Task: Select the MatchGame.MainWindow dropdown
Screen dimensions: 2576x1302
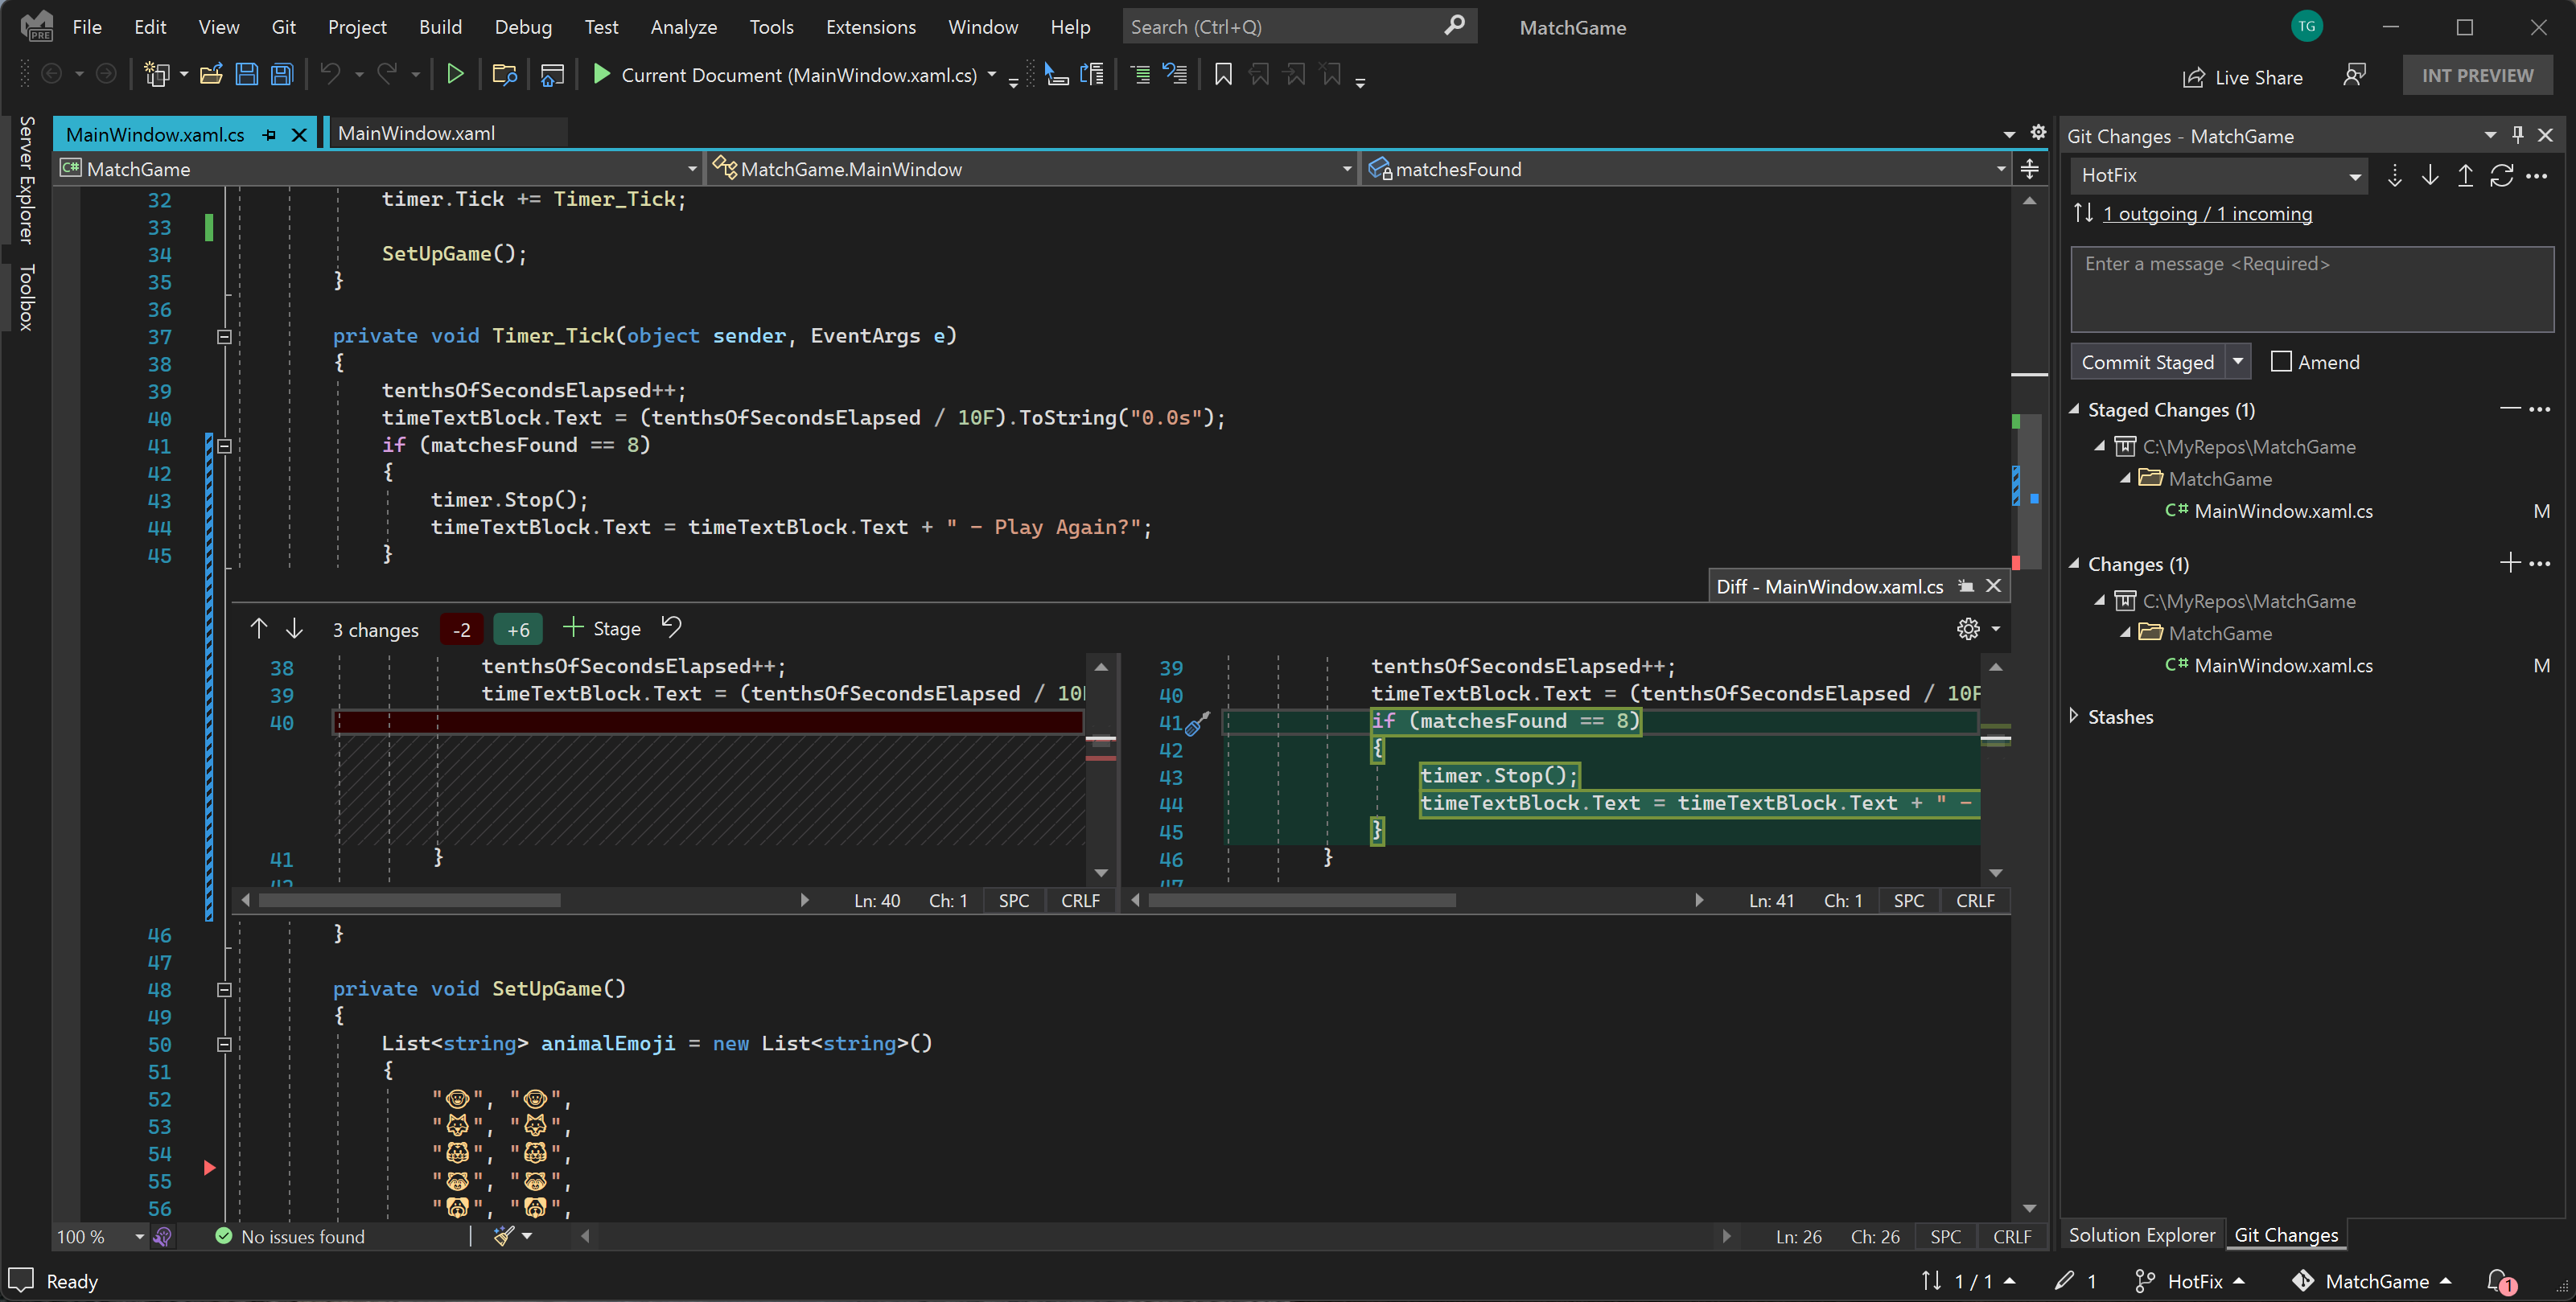Action: click(1030, 166)
